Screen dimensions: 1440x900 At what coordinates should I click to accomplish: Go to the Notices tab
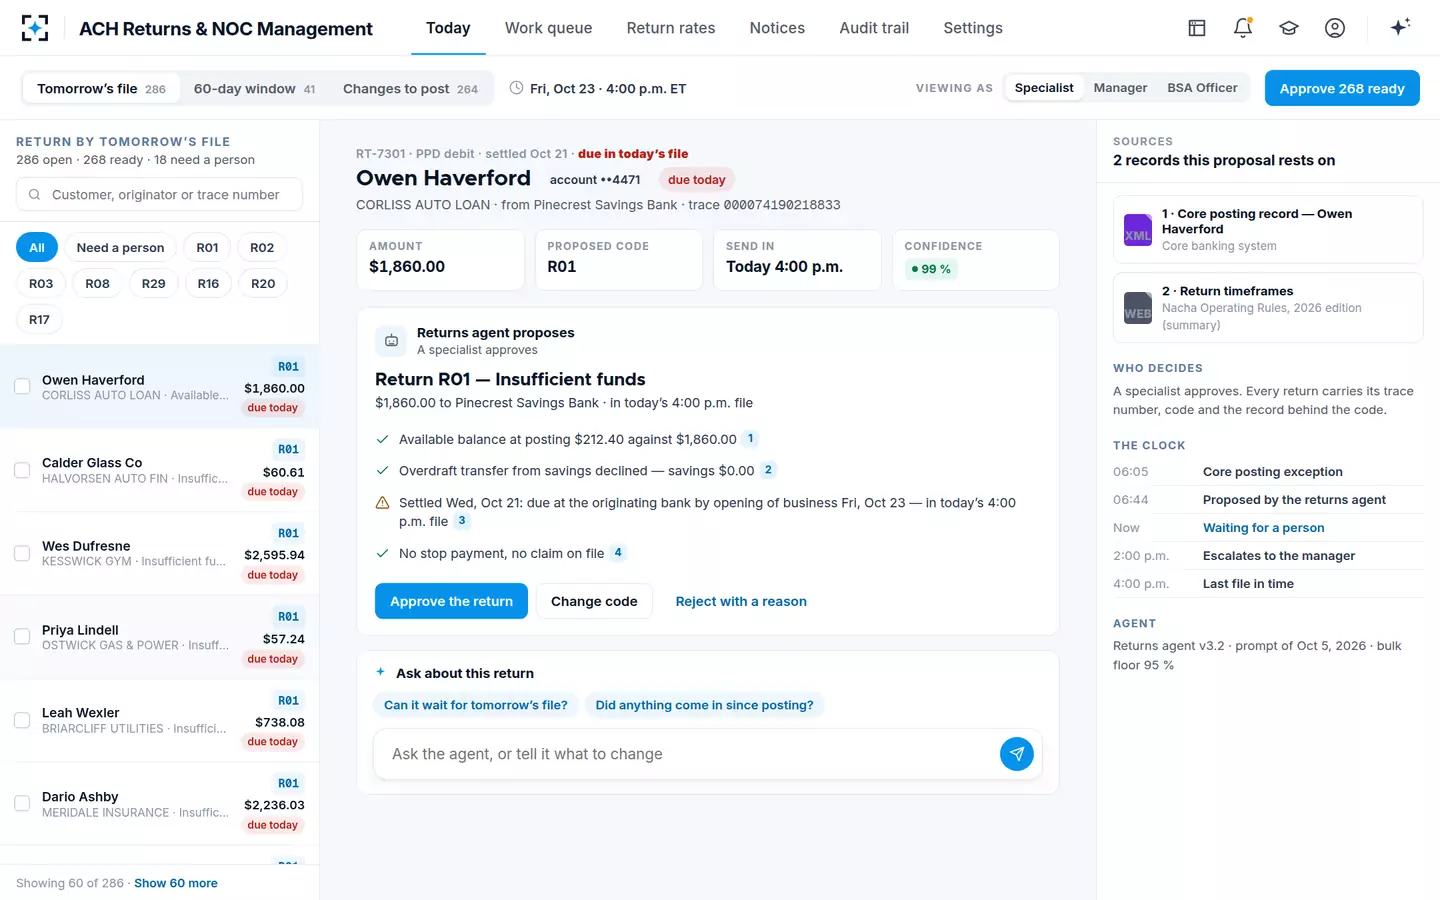pyautogui.click(x=777, y=28)
